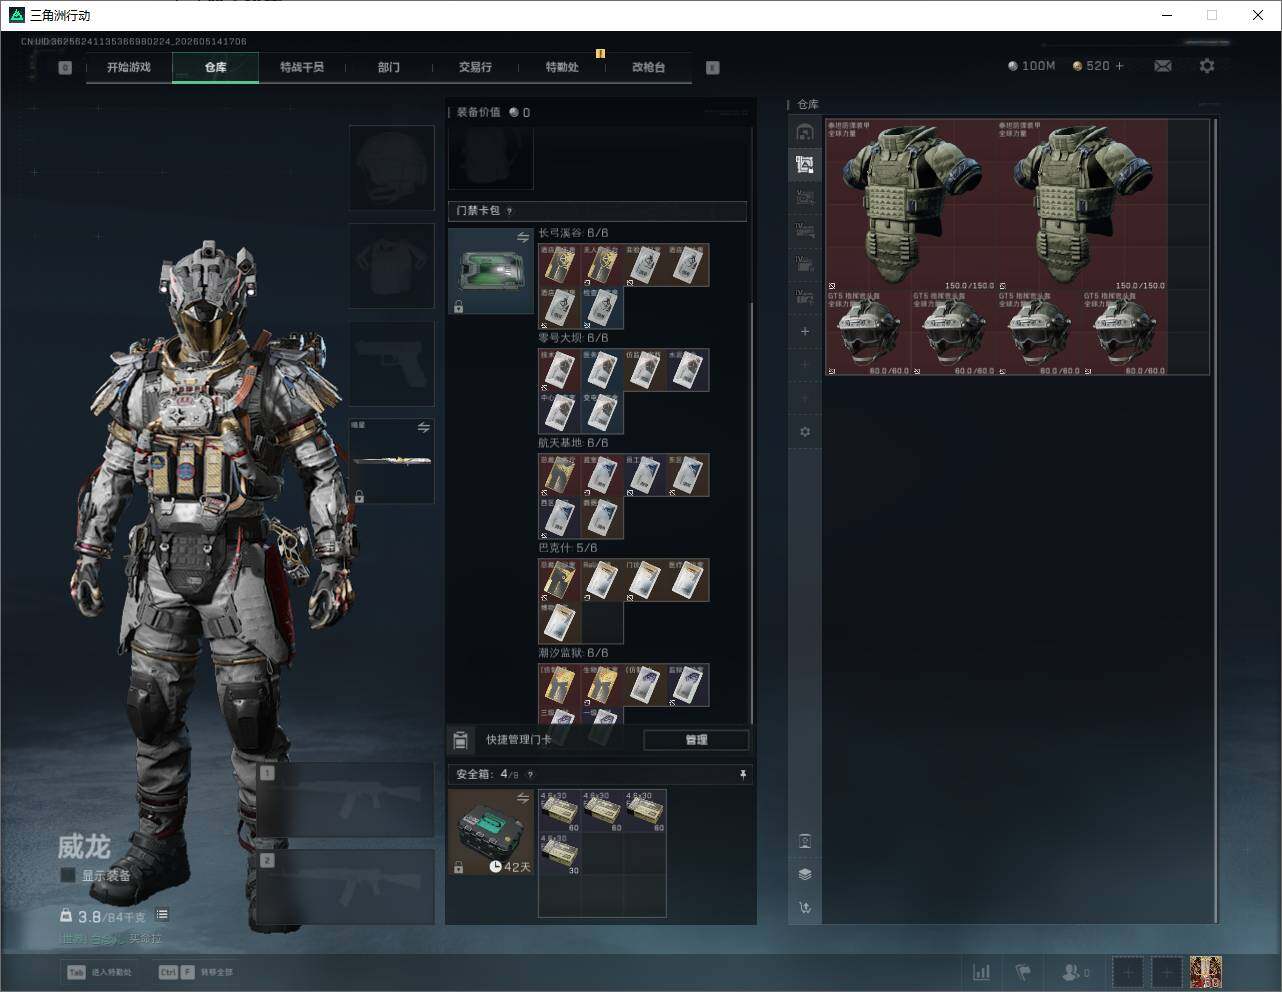Open the 开始游戏 tab

(129, 67)
